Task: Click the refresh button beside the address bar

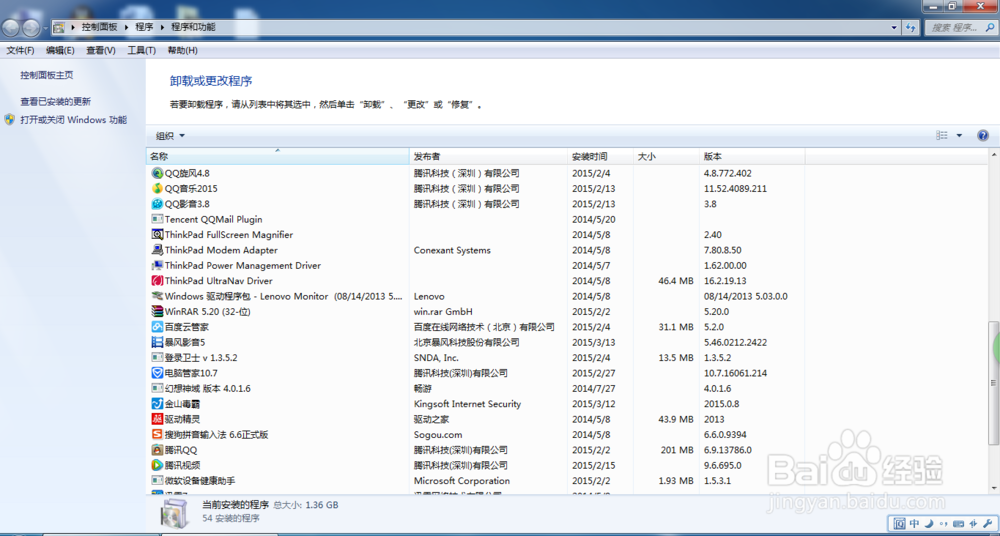Action: click(x=911, y=27)
